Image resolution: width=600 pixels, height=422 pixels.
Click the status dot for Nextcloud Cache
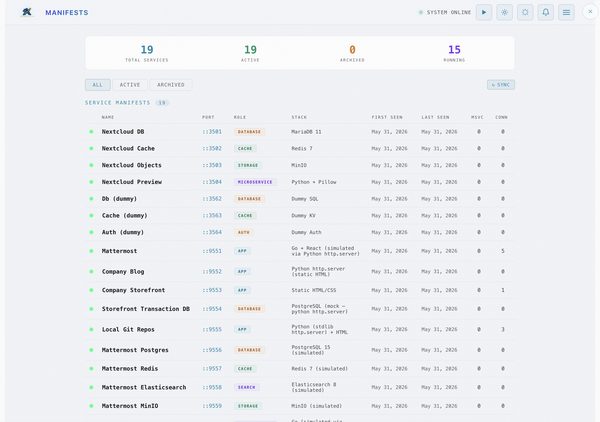pos(91,148)
